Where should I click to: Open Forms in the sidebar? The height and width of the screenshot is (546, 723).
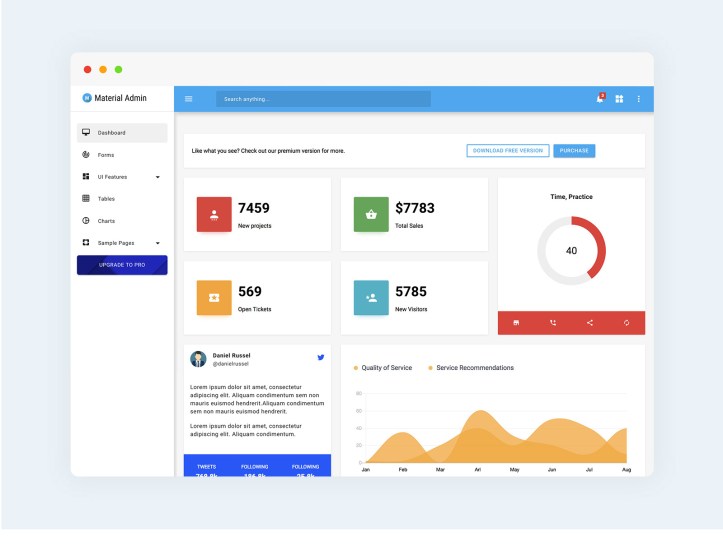106,155
